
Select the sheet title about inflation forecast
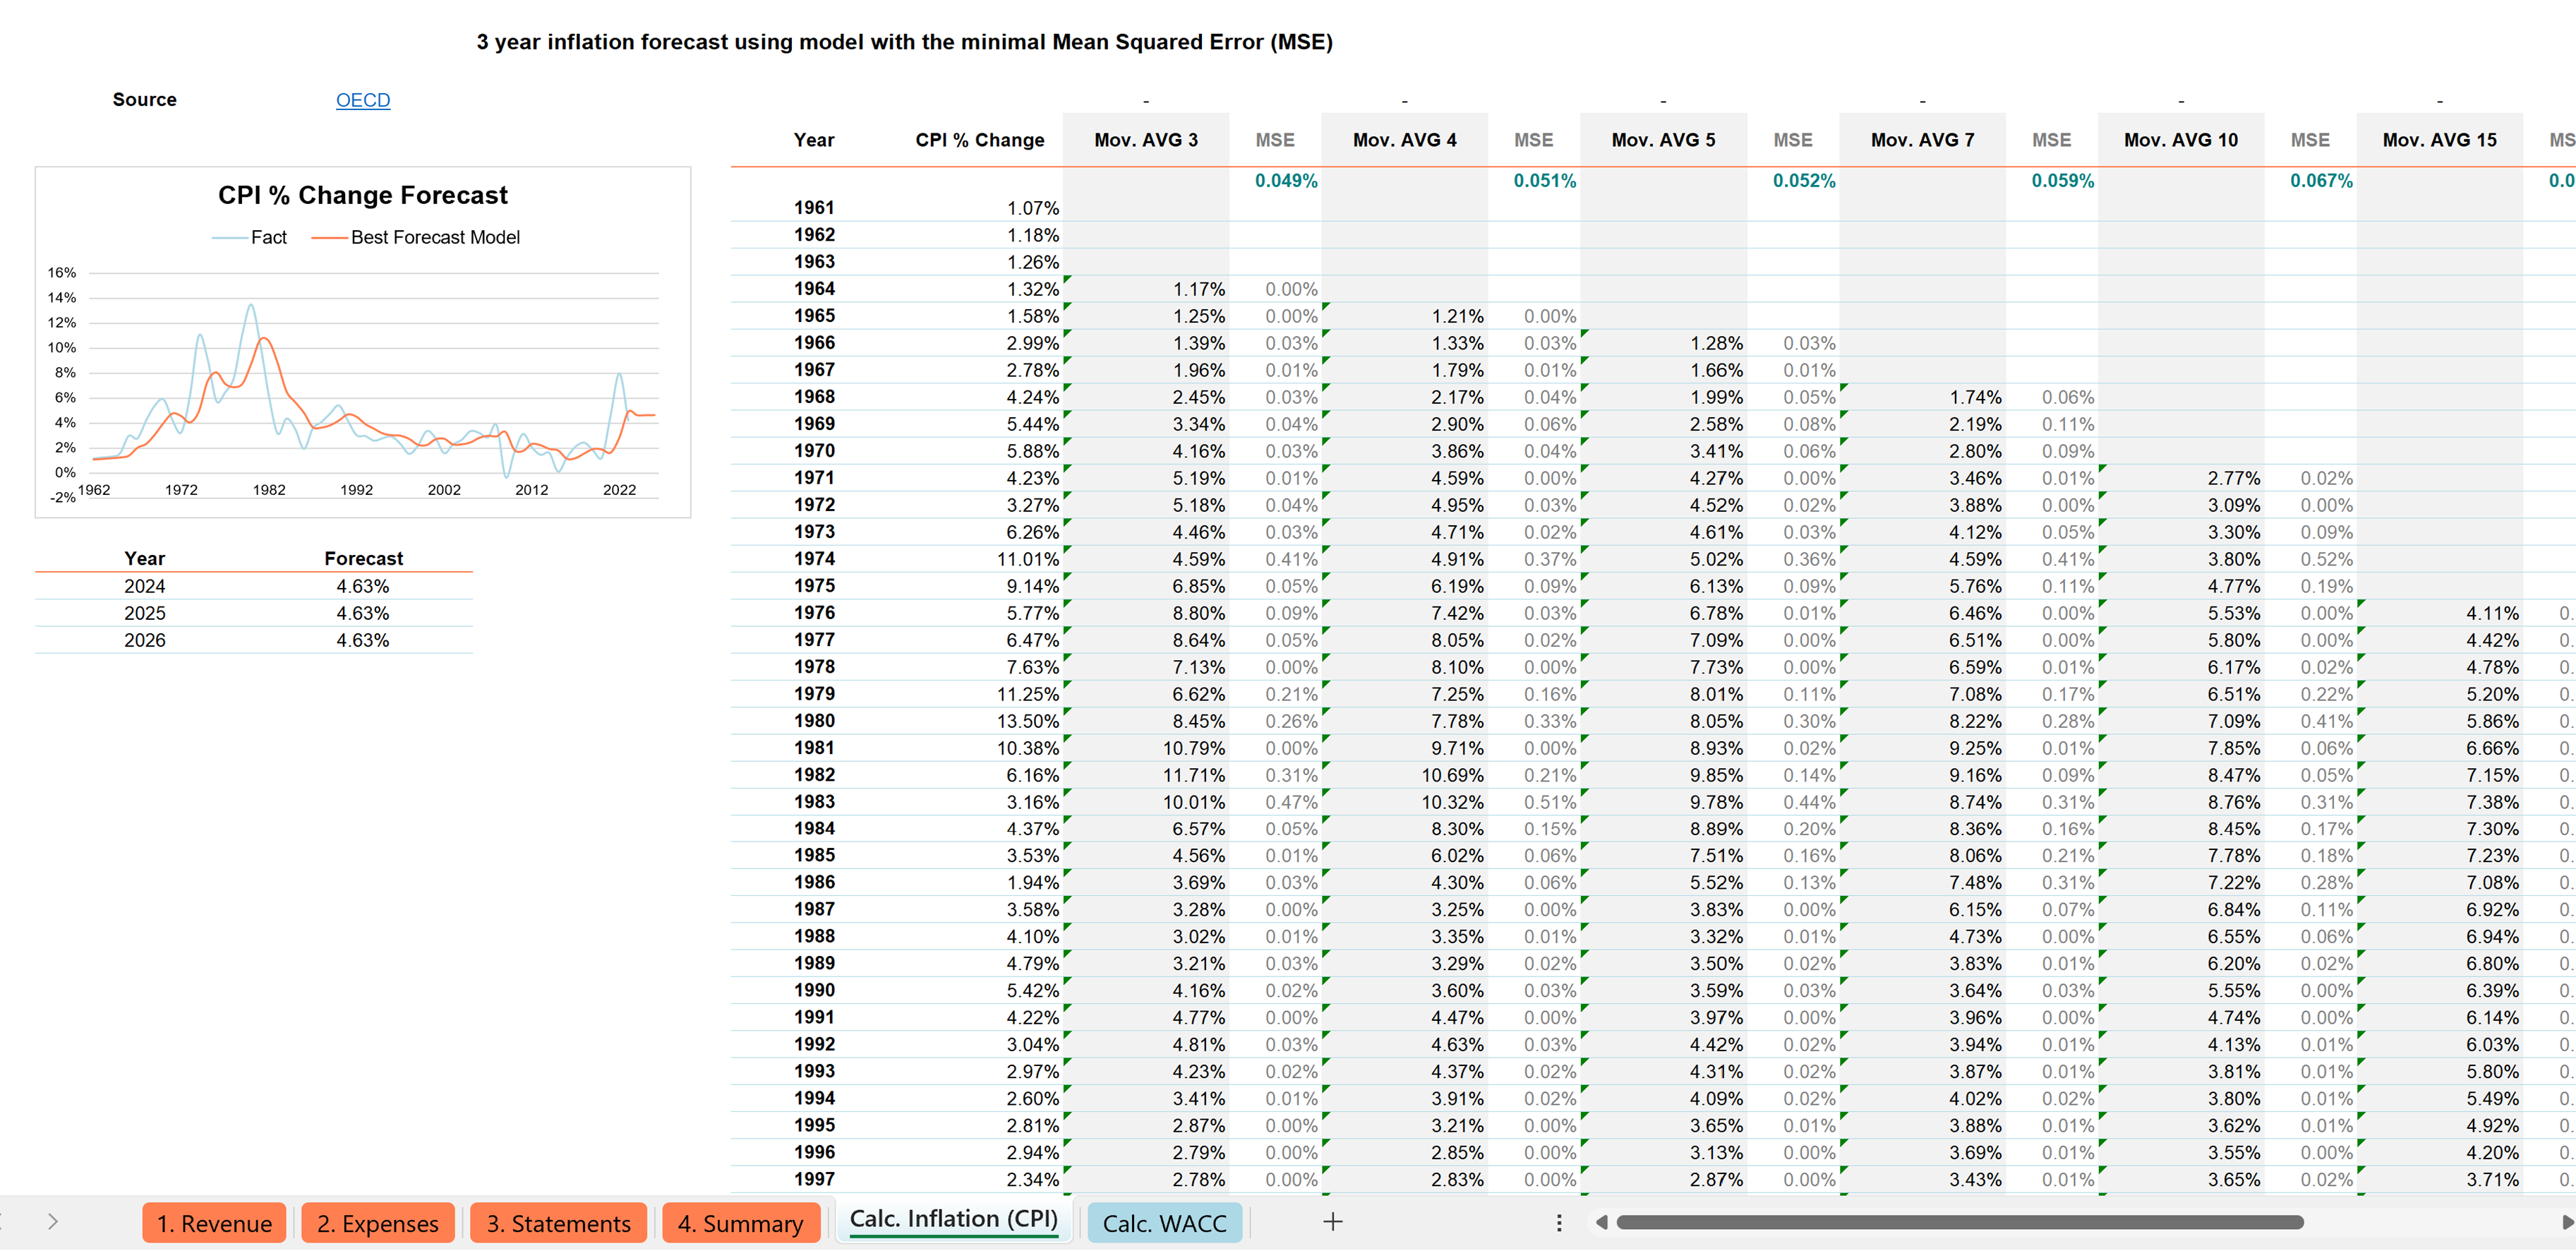(x=904, y=42)
